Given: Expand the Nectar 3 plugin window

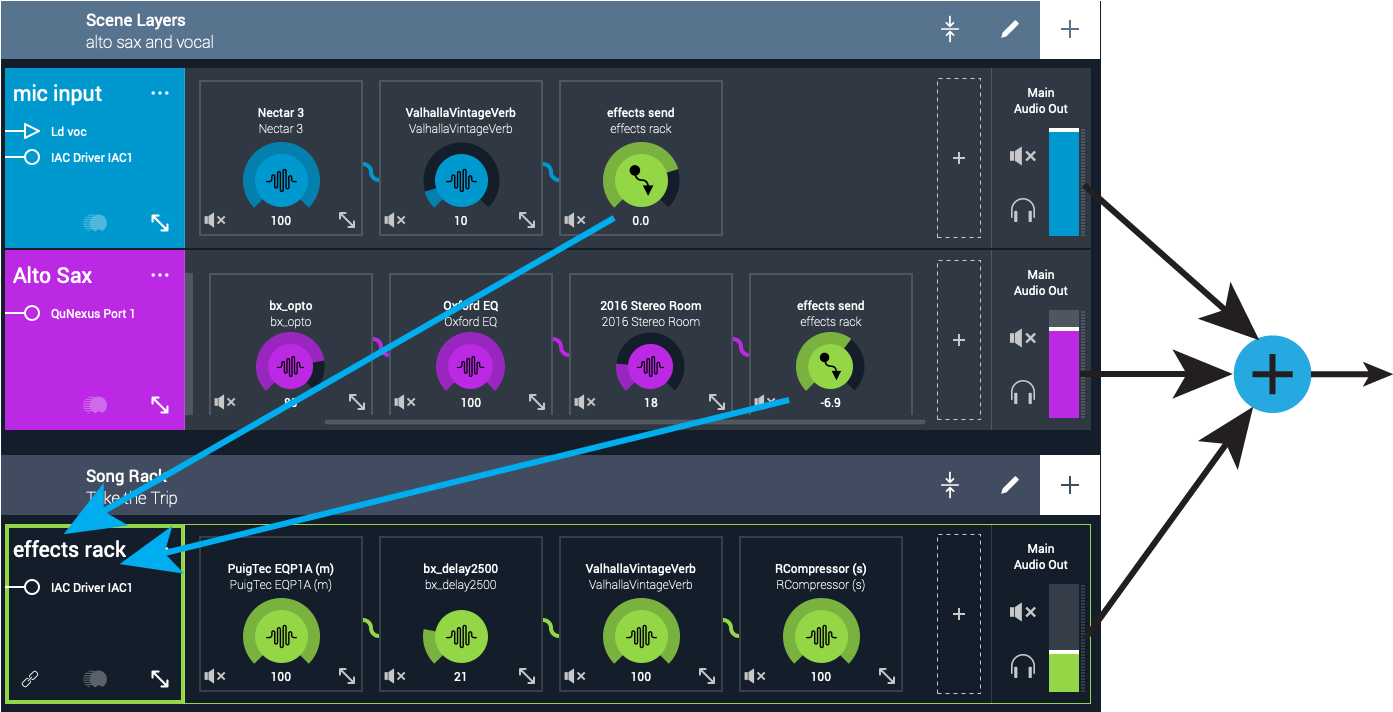Looking at the screenshot, I should 347,220.
